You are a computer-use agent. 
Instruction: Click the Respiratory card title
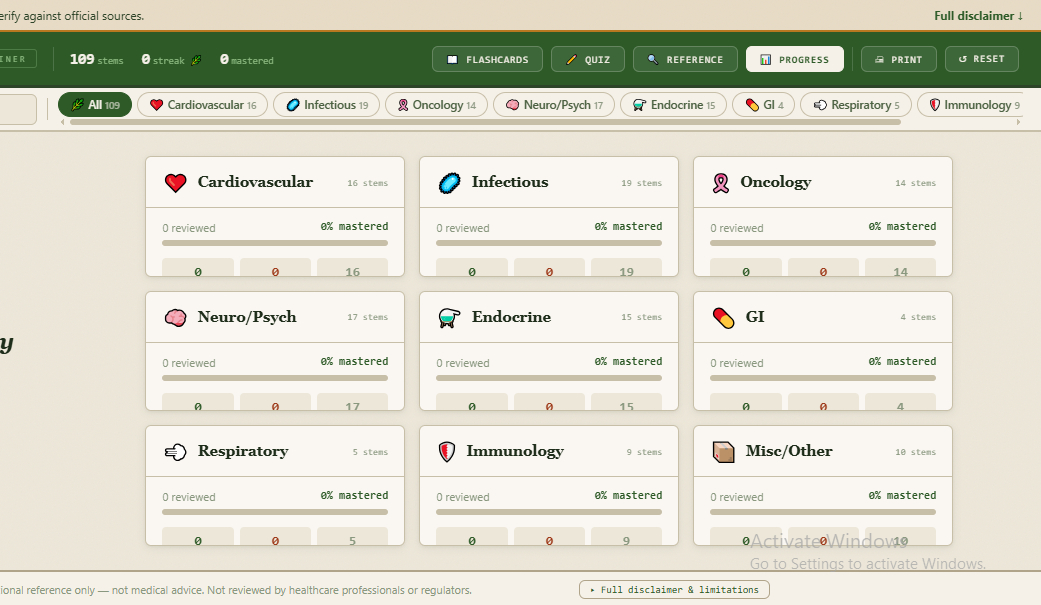pos(243,452)
